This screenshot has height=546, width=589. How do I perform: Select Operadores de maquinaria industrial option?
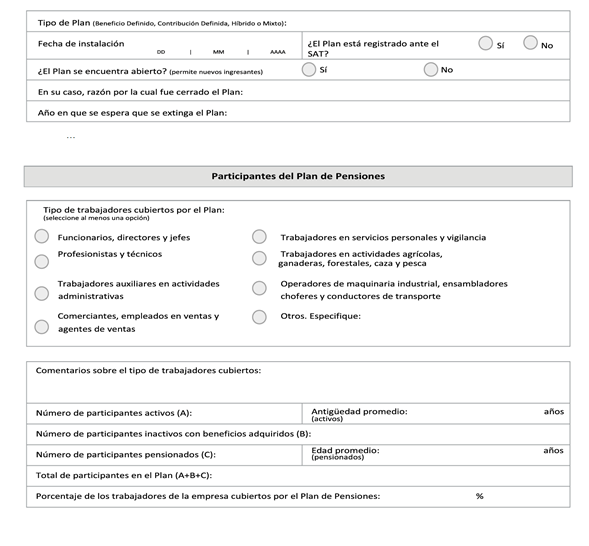coord(259,288)
